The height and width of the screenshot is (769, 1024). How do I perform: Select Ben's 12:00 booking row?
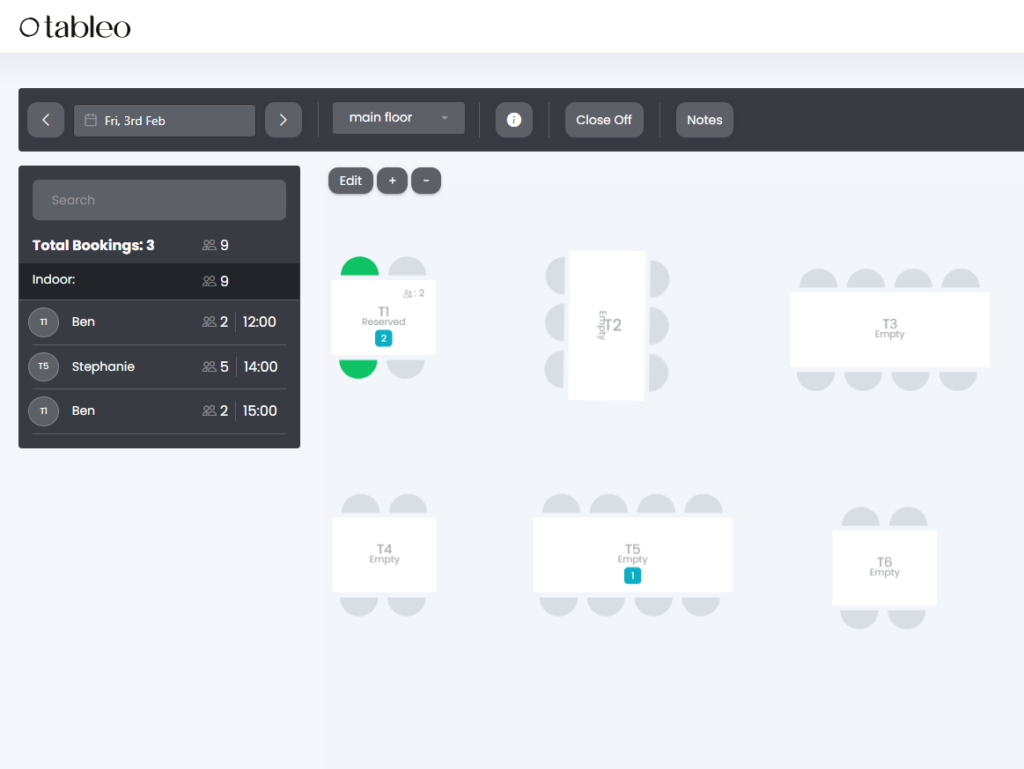click(x=159, y=322)
